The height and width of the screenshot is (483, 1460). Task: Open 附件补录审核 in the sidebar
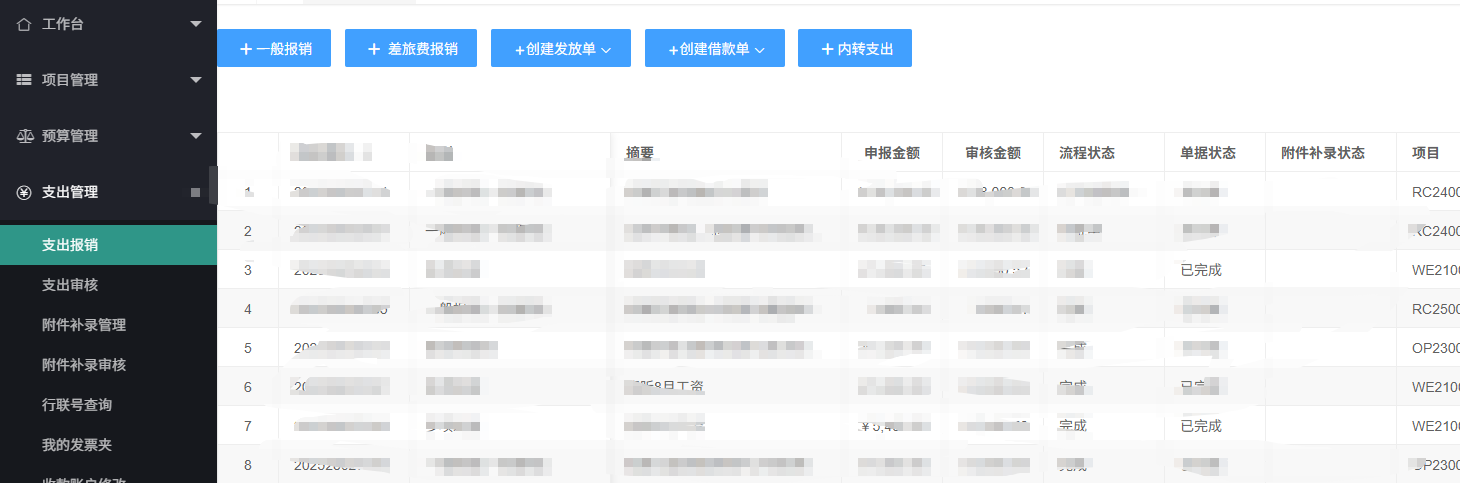[x=84, y=365]
